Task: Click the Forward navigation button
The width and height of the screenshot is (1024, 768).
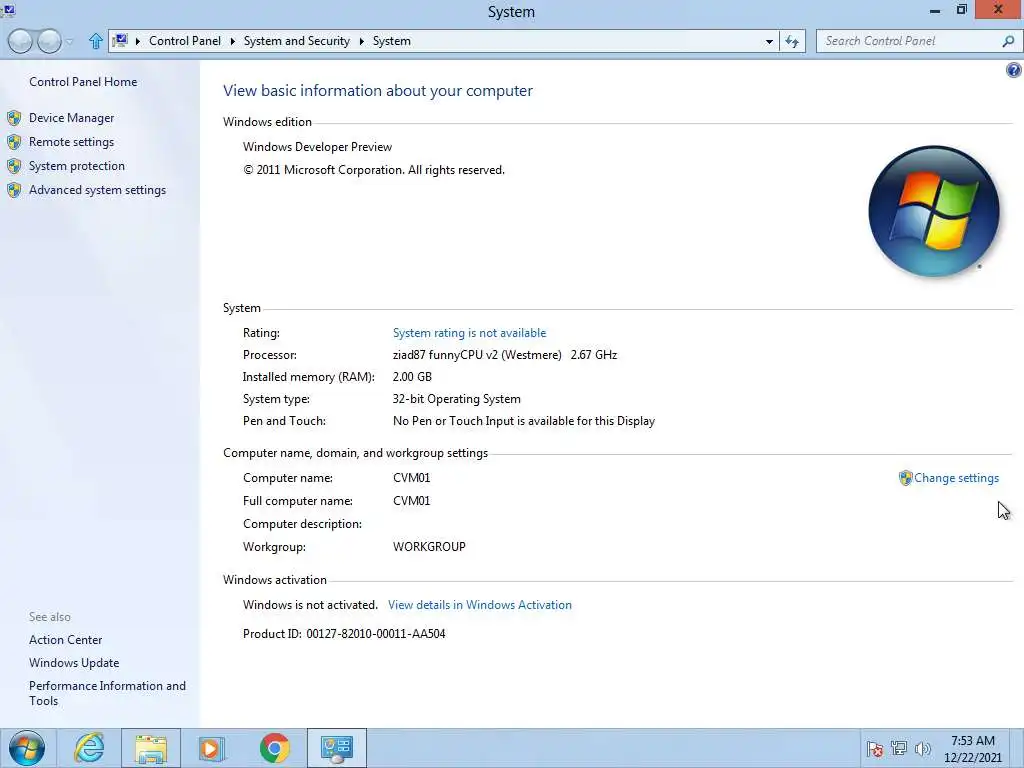Action: [49, 41]
